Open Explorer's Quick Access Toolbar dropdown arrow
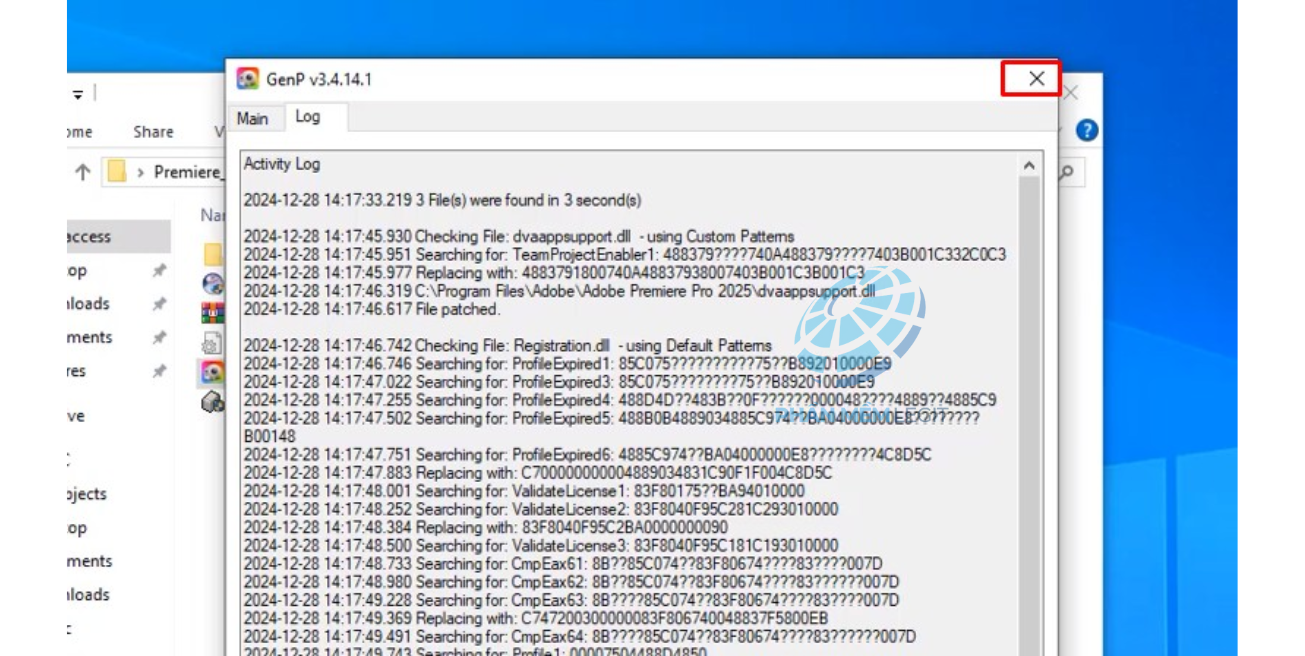The width and height of the screenshot is (1305, 656). tap(77, 94)
